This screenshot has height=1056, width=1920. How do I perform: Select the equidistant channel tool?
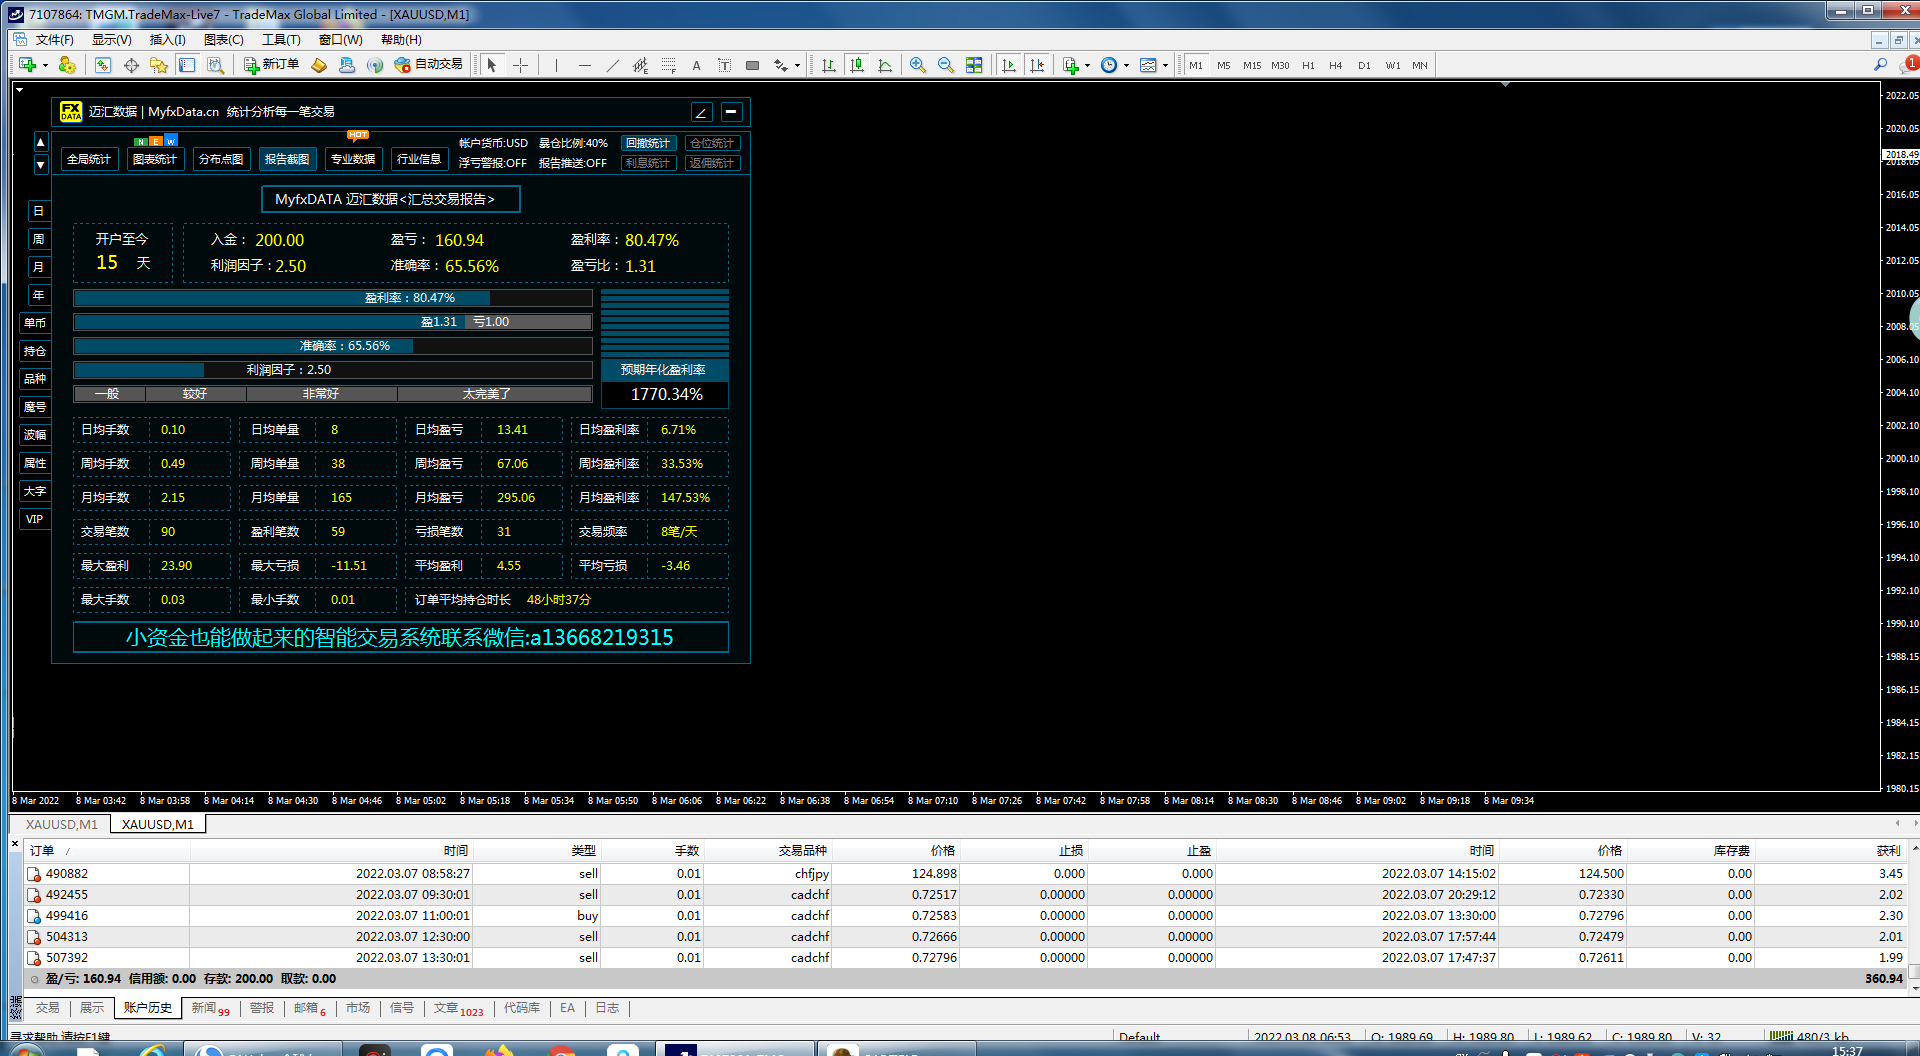(641, 65)
